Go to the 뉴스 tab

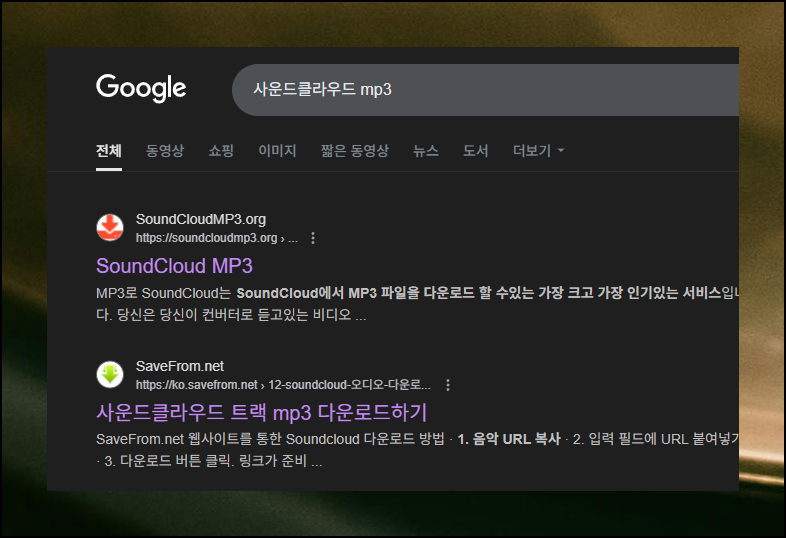point(426,150)
